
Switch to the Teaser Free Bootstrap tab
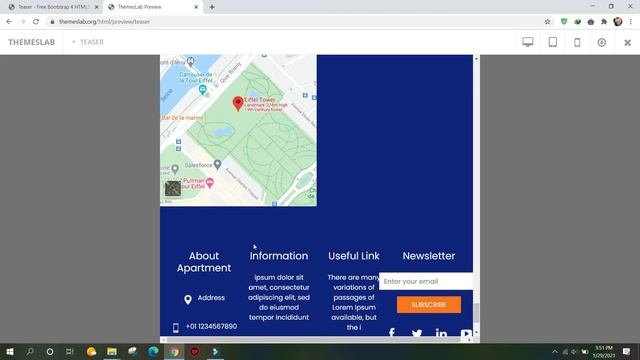coord(53,7)
